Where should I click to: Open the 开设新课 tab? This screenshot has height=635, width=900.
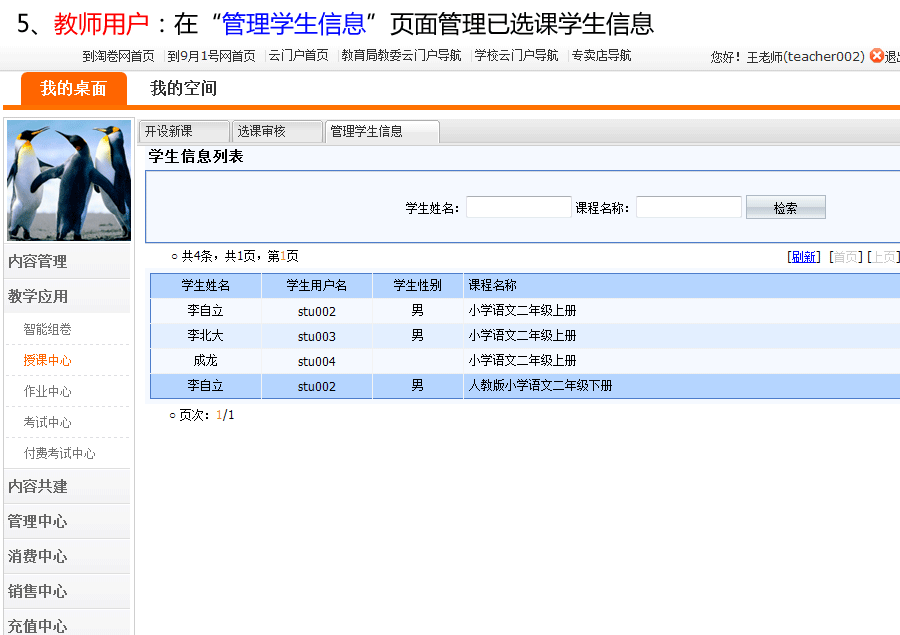[183, 131]
